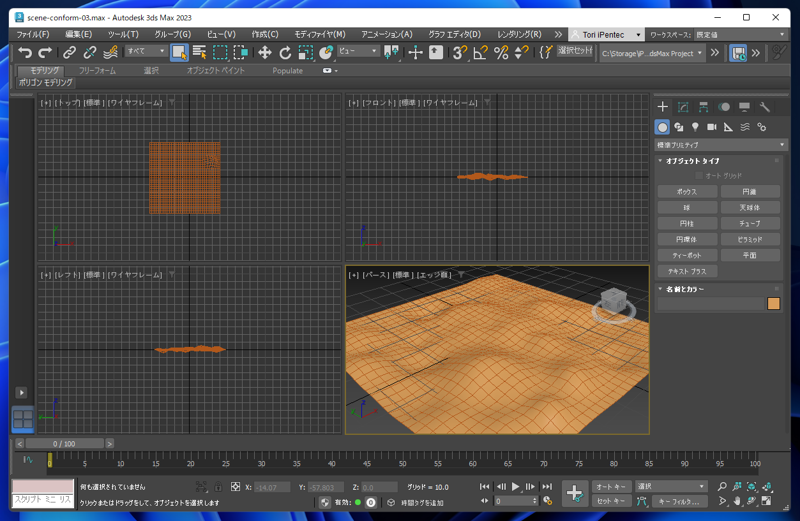Open the Hierarchy panel tab

[x=703, y=107]
